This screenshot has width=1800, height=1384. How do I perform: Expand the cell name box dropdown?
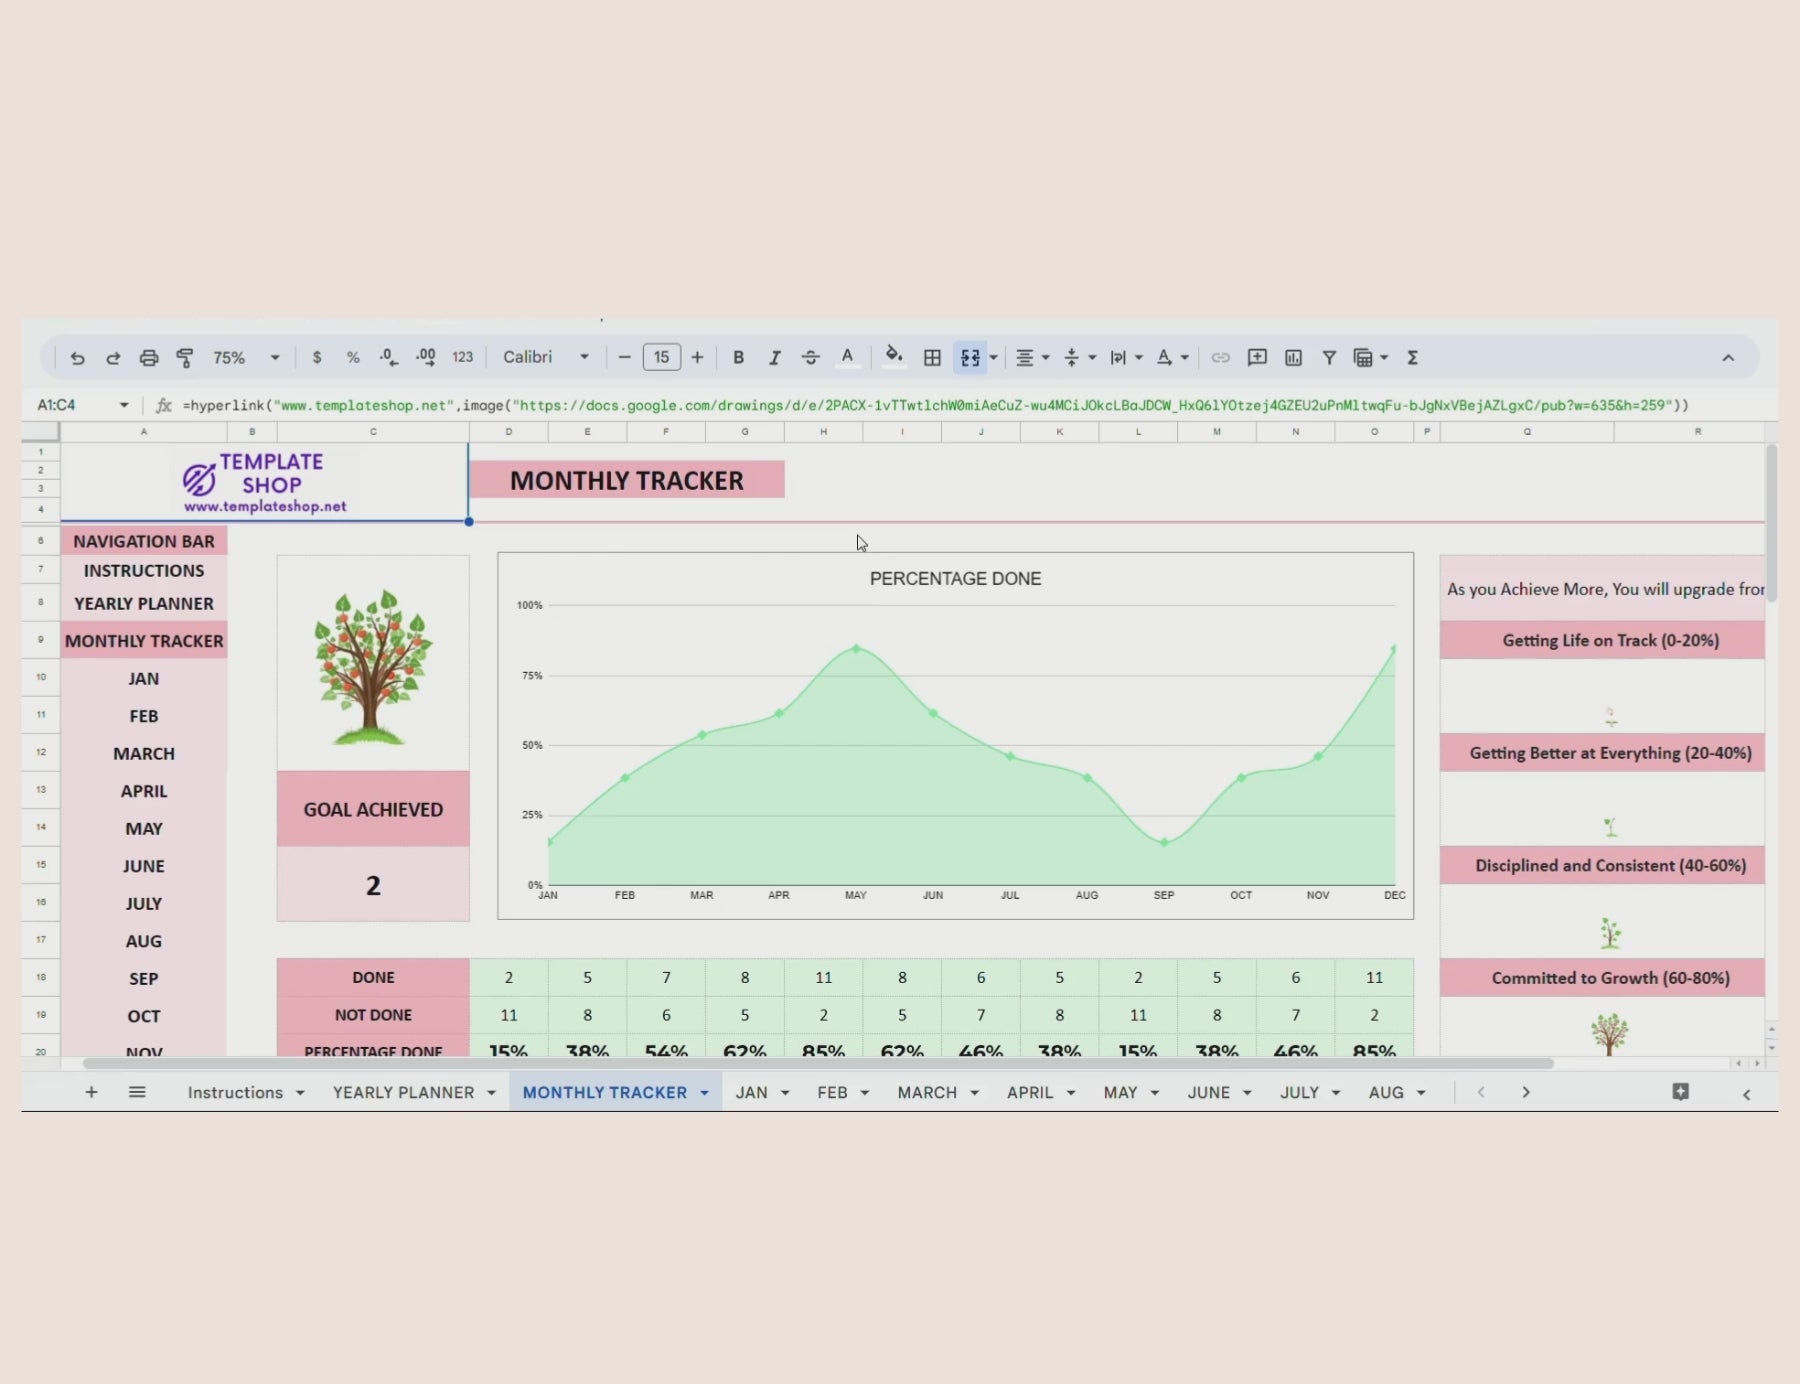tap(124, 405)
